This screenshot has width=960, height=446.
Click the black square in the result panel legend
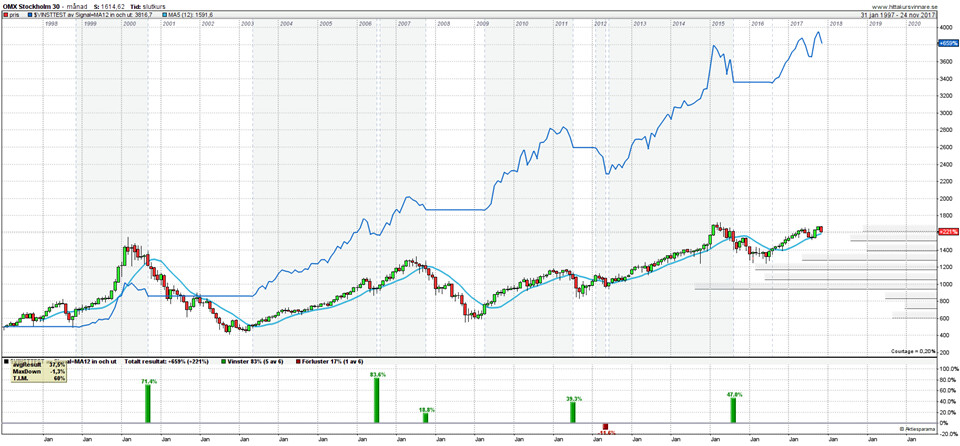[x=6, y=361]
